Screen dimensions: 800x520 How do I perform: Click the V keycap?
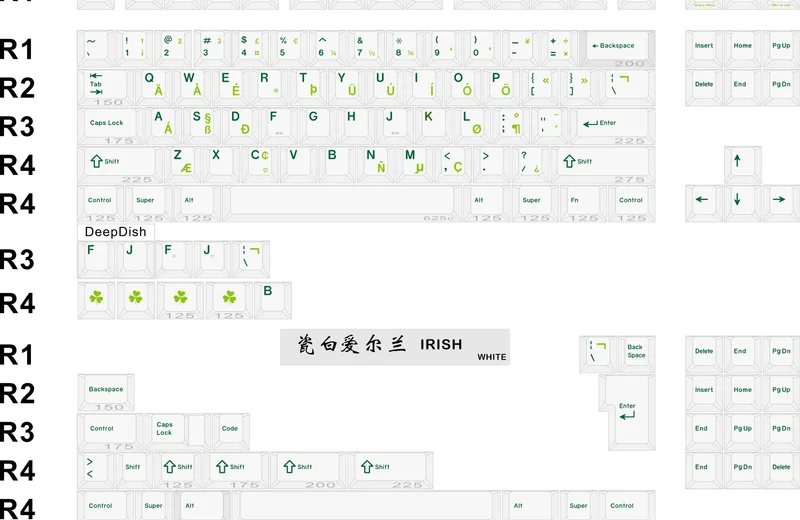[299, 165]
